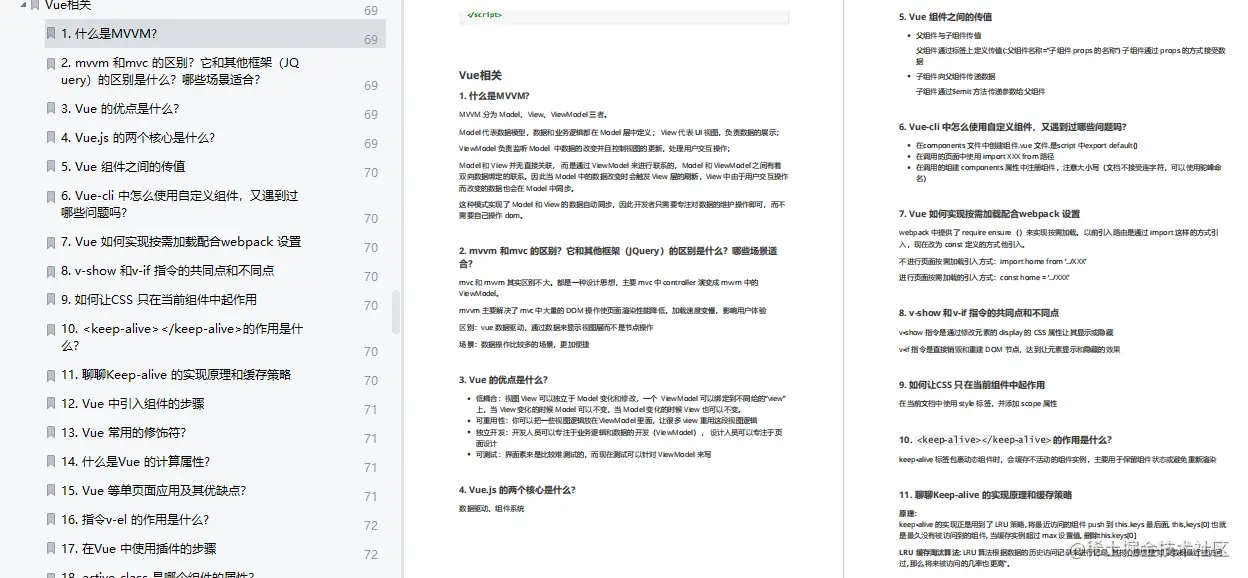Click bookmark icon beside 9. 如何让CSS 只在当前组件中起作用
Image resolution: width=1248 pixels, height=578 pixels.
pos(51,300)
